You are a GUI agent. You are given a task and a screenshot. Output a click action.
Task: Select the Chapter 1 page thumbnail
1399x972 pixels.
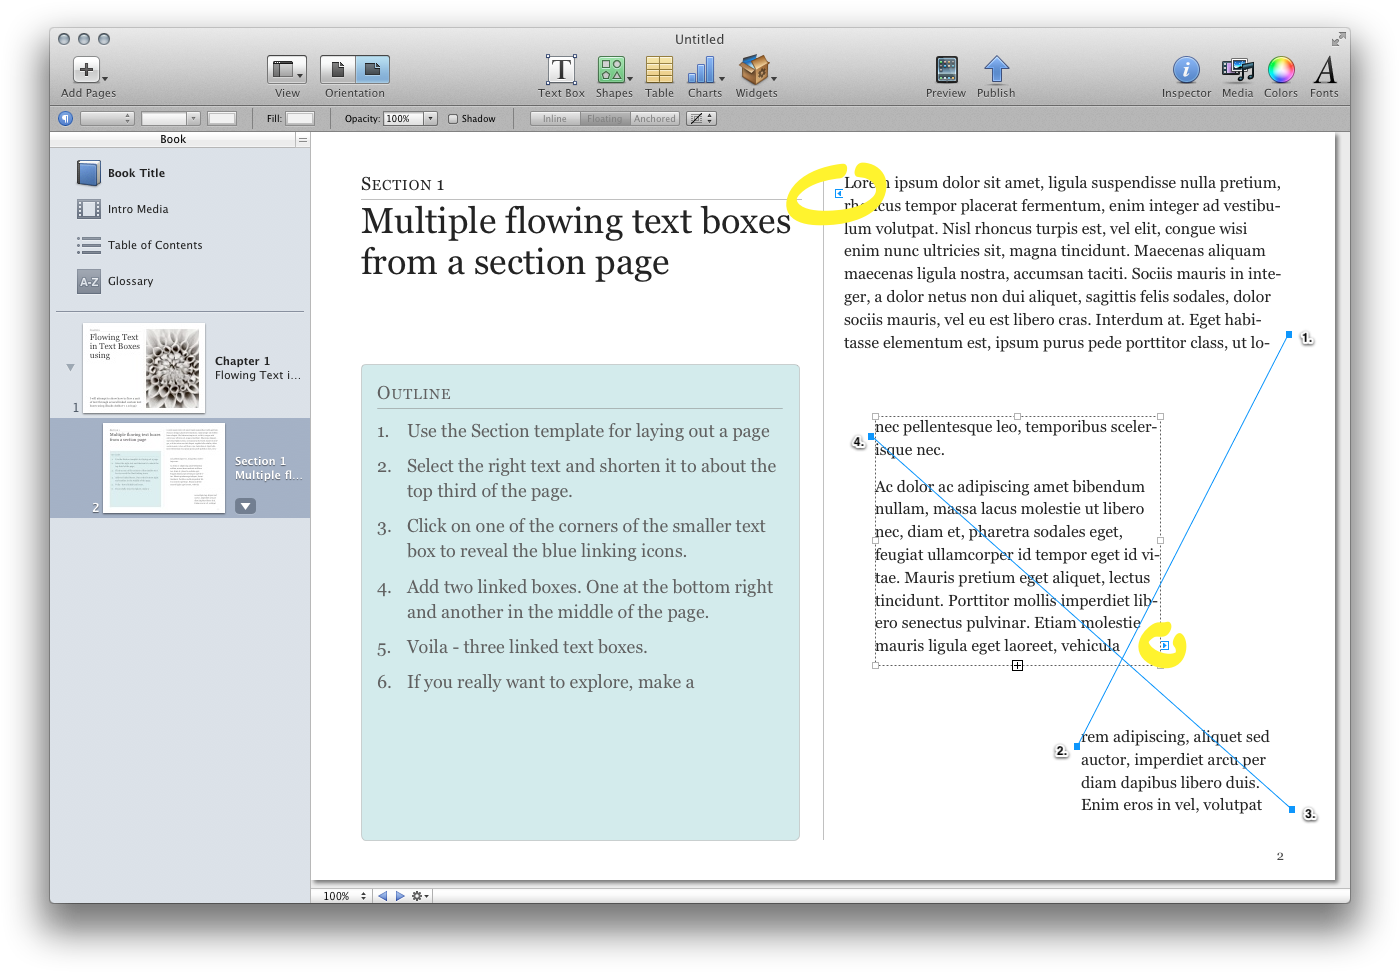[x=144, y=368]
